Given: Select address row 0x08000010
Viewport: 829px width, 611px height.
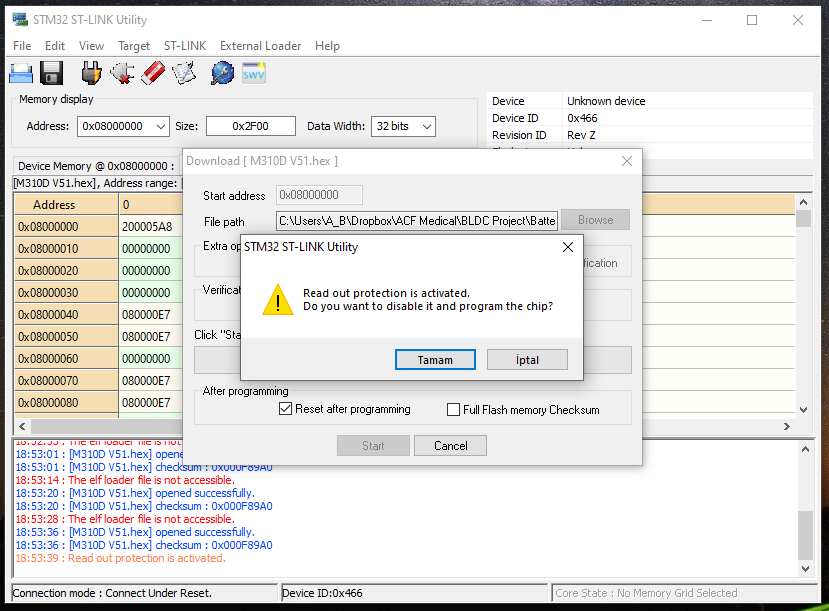Looking at the screenshot, I should point(66,248).
